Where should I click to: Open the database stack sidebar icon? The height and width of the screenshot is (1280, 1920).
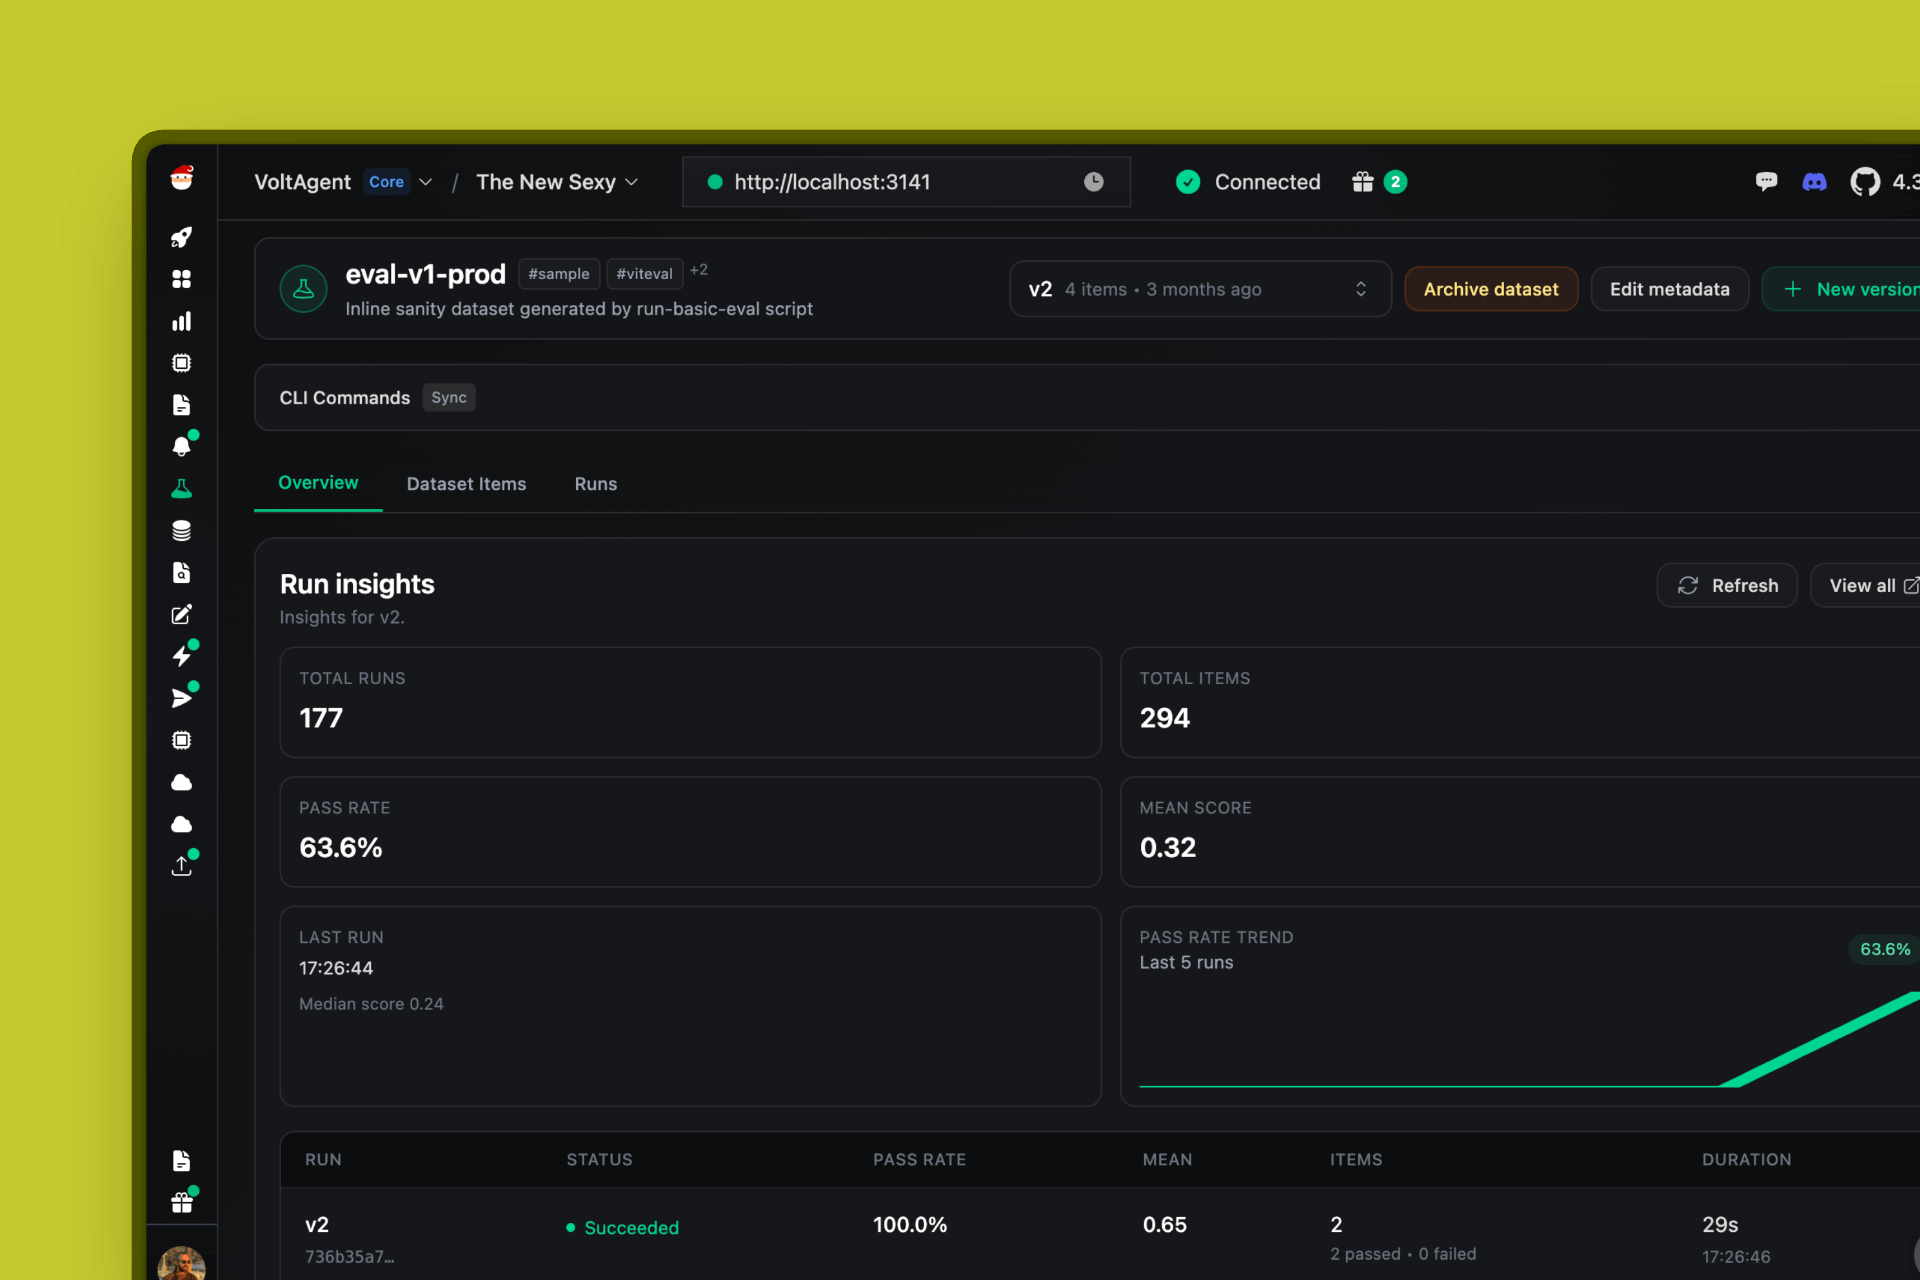[x=181, y=531]
